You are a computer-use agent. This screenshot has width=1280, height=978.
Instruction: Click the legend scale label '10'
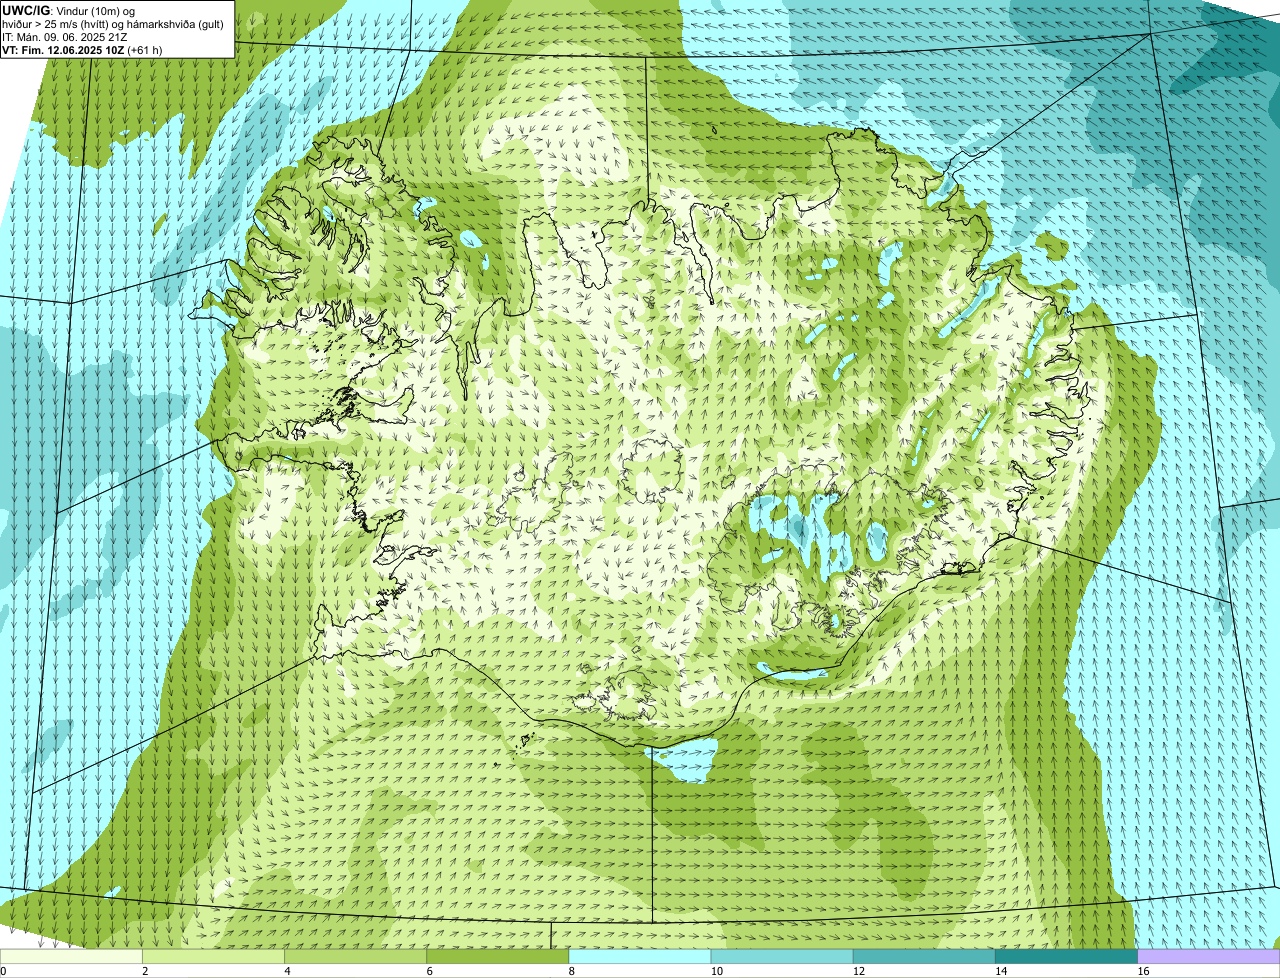point(716,971)
